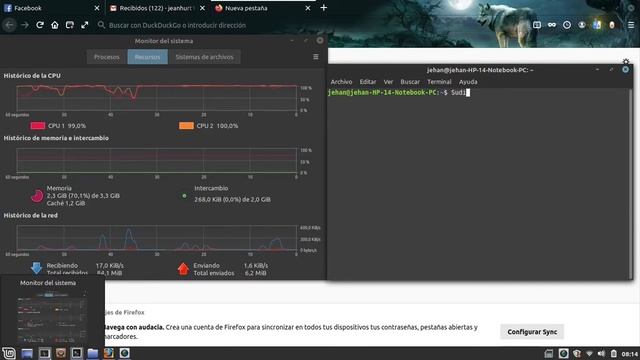
Task: Open the Firefox hamburger application menu
Action: (631, 25)
